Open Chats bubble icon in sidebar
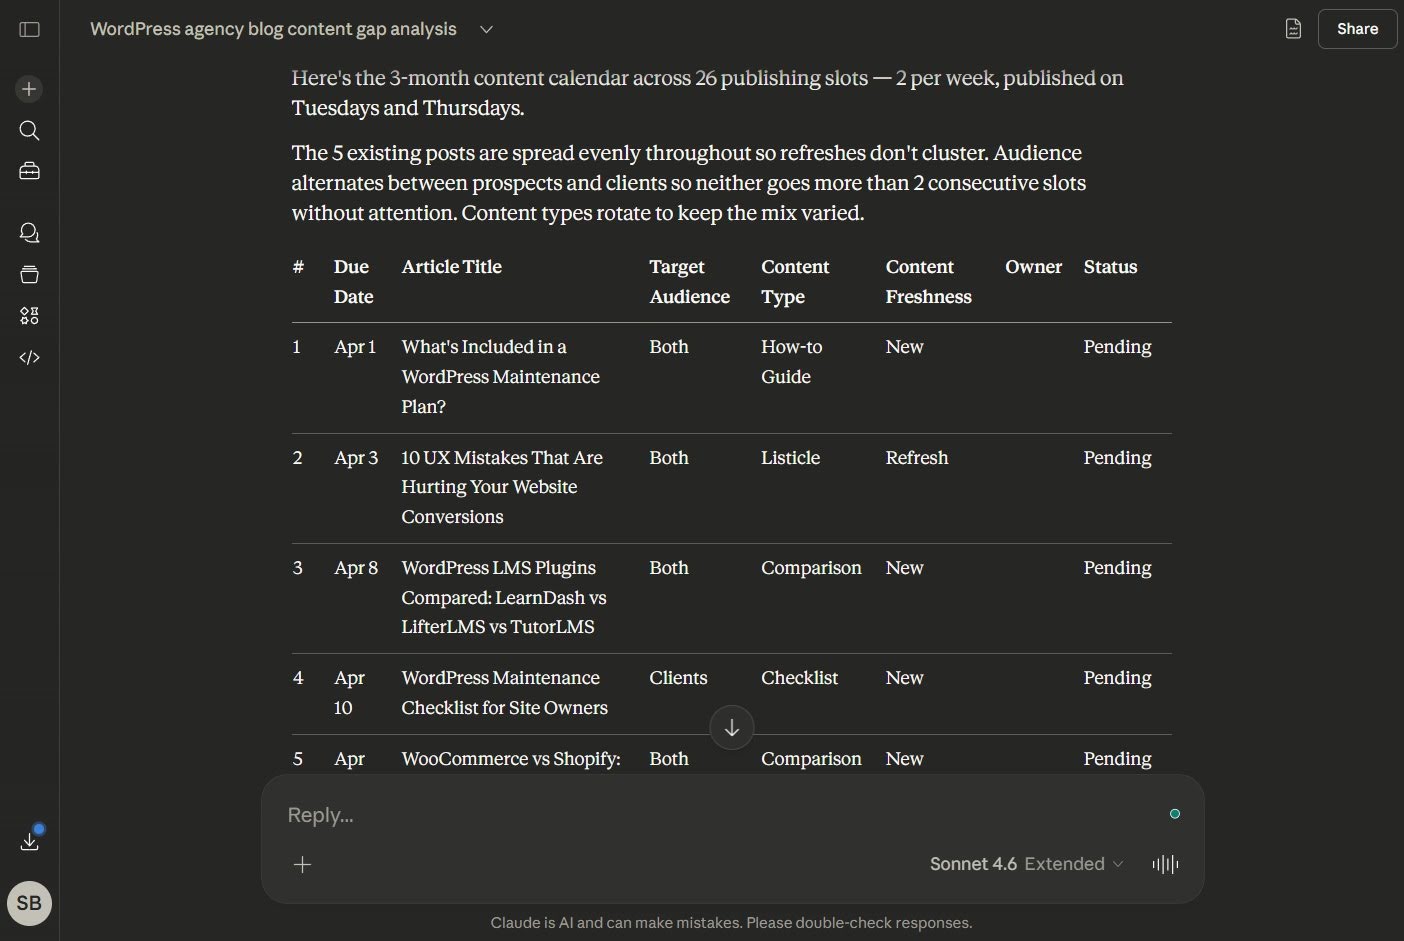 tap(29, 233)
